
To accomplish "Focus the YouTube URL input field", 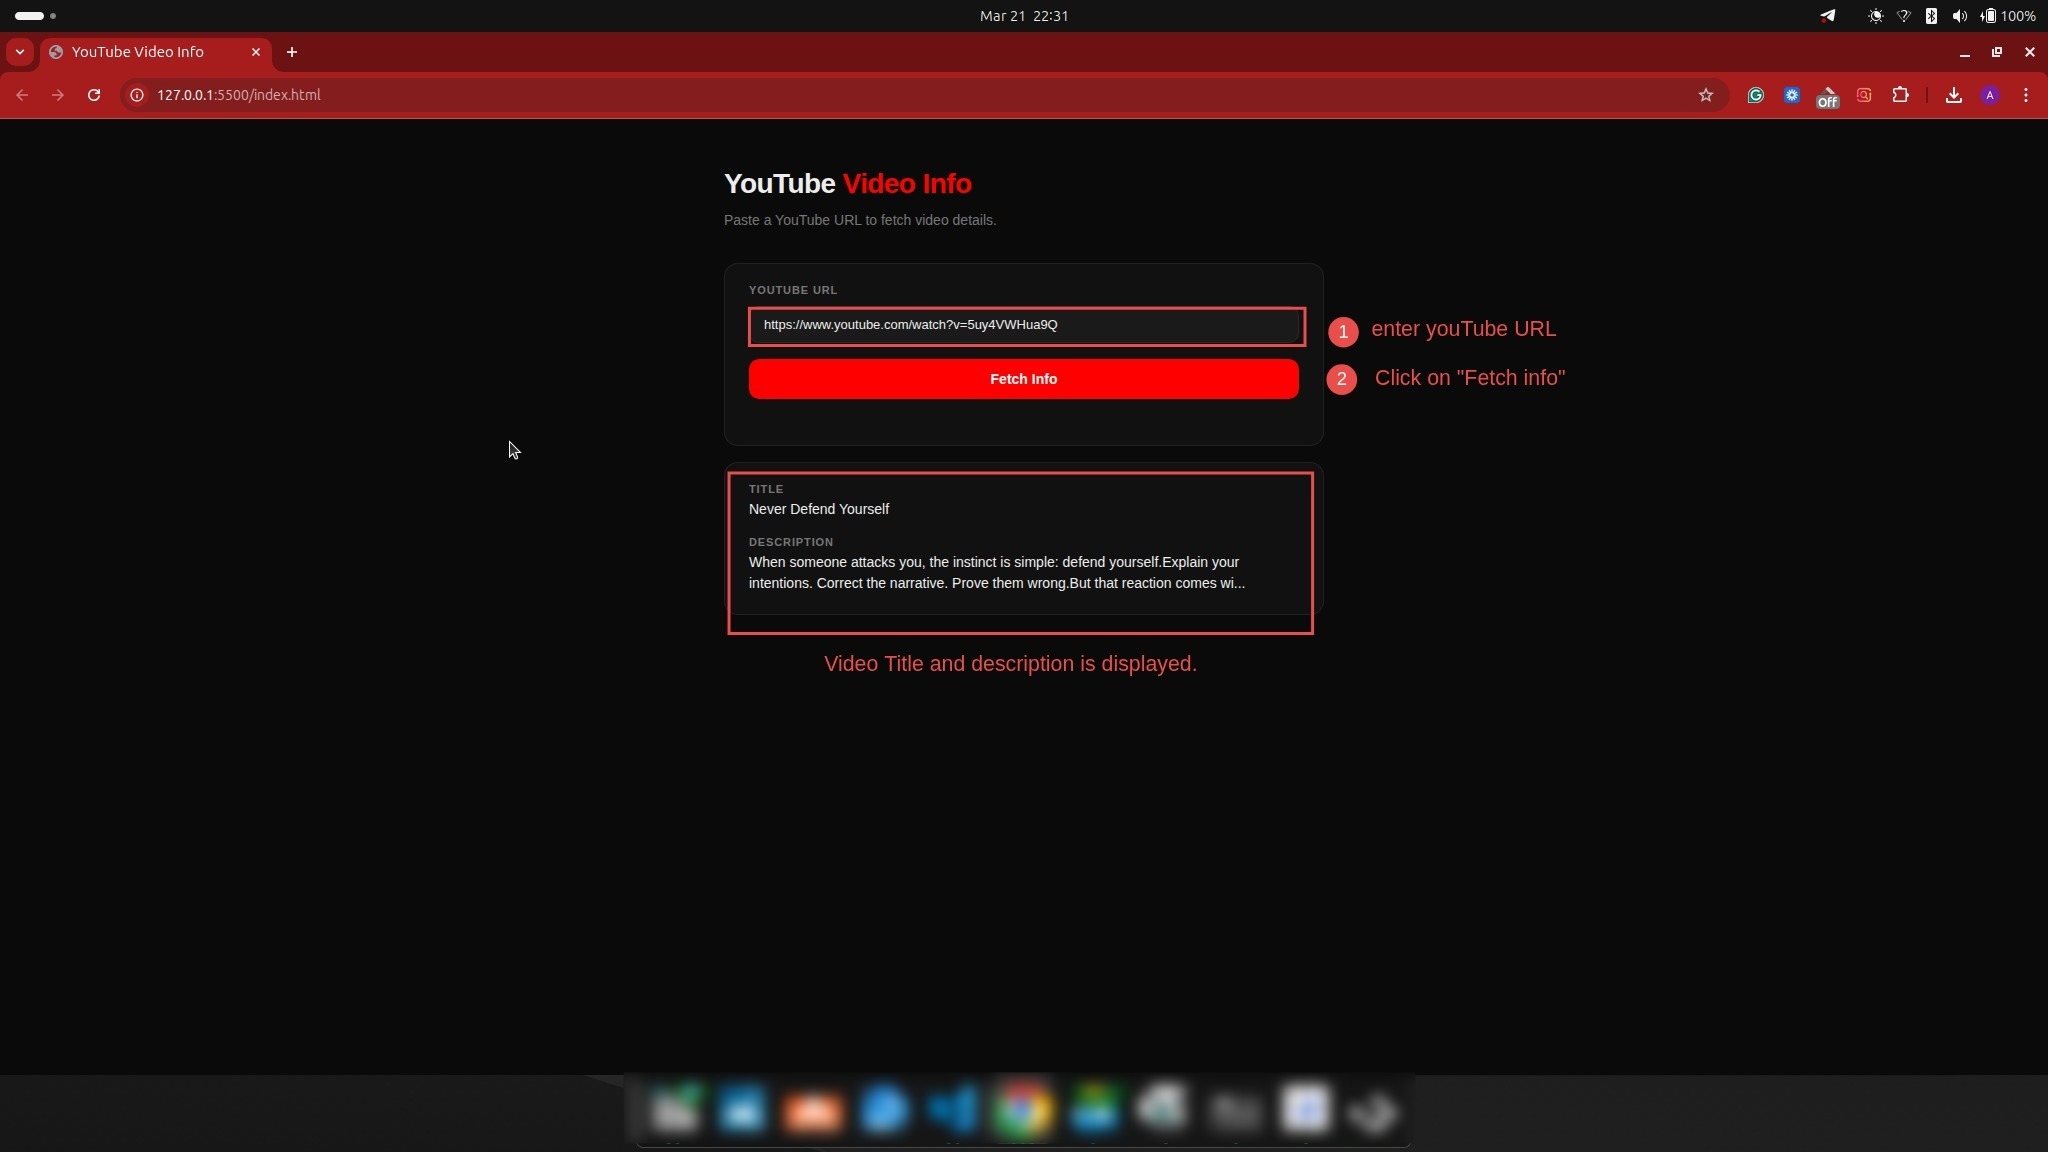I will pyautogui.click(x=1025, y=325).
